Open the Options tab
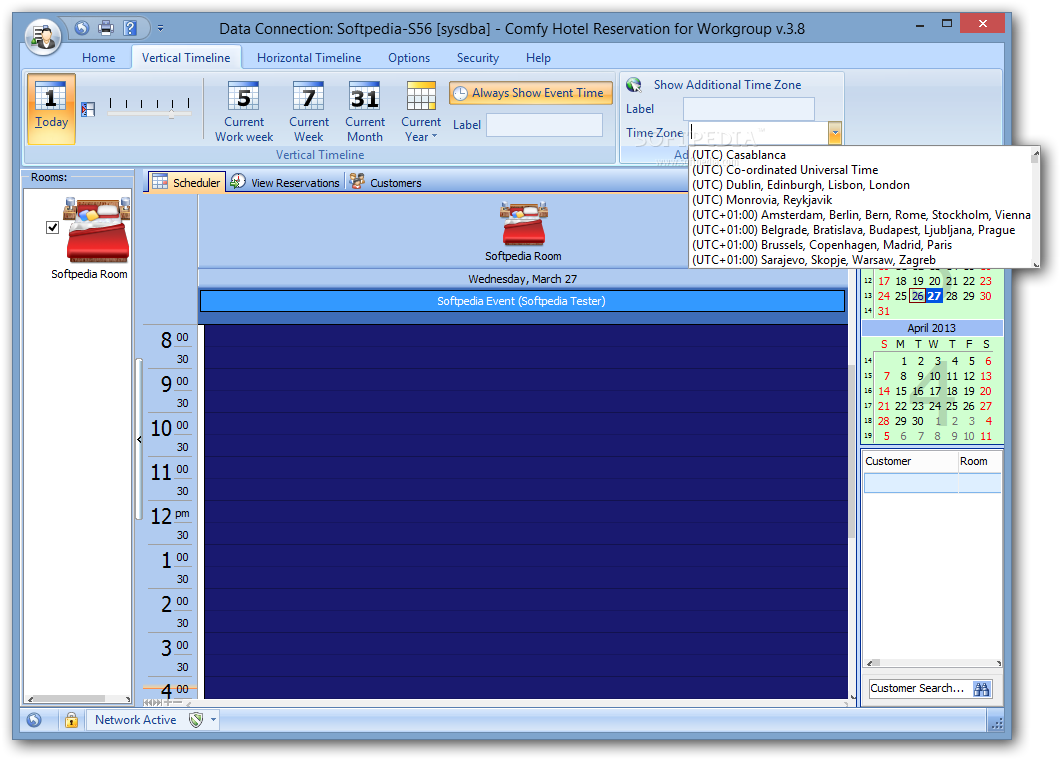The width and height of the screenshot is (1061, 760). [x=409, y=58]
